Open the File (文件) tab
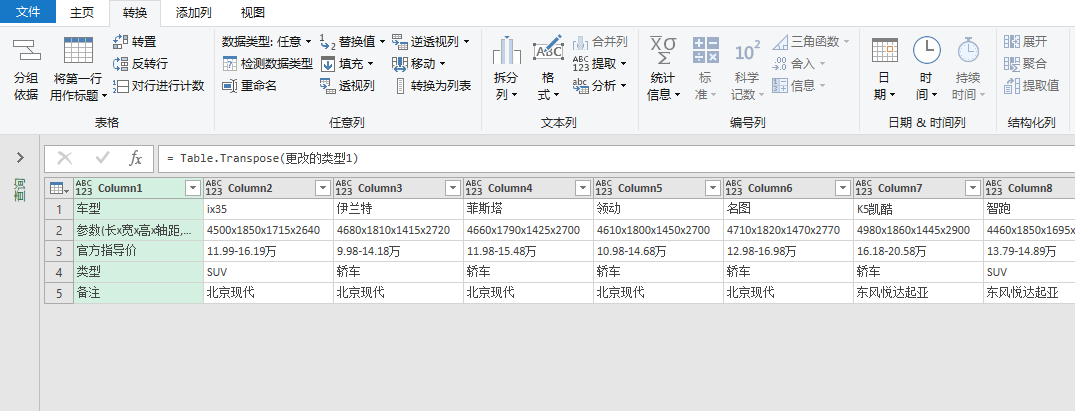 coord(27,12)
